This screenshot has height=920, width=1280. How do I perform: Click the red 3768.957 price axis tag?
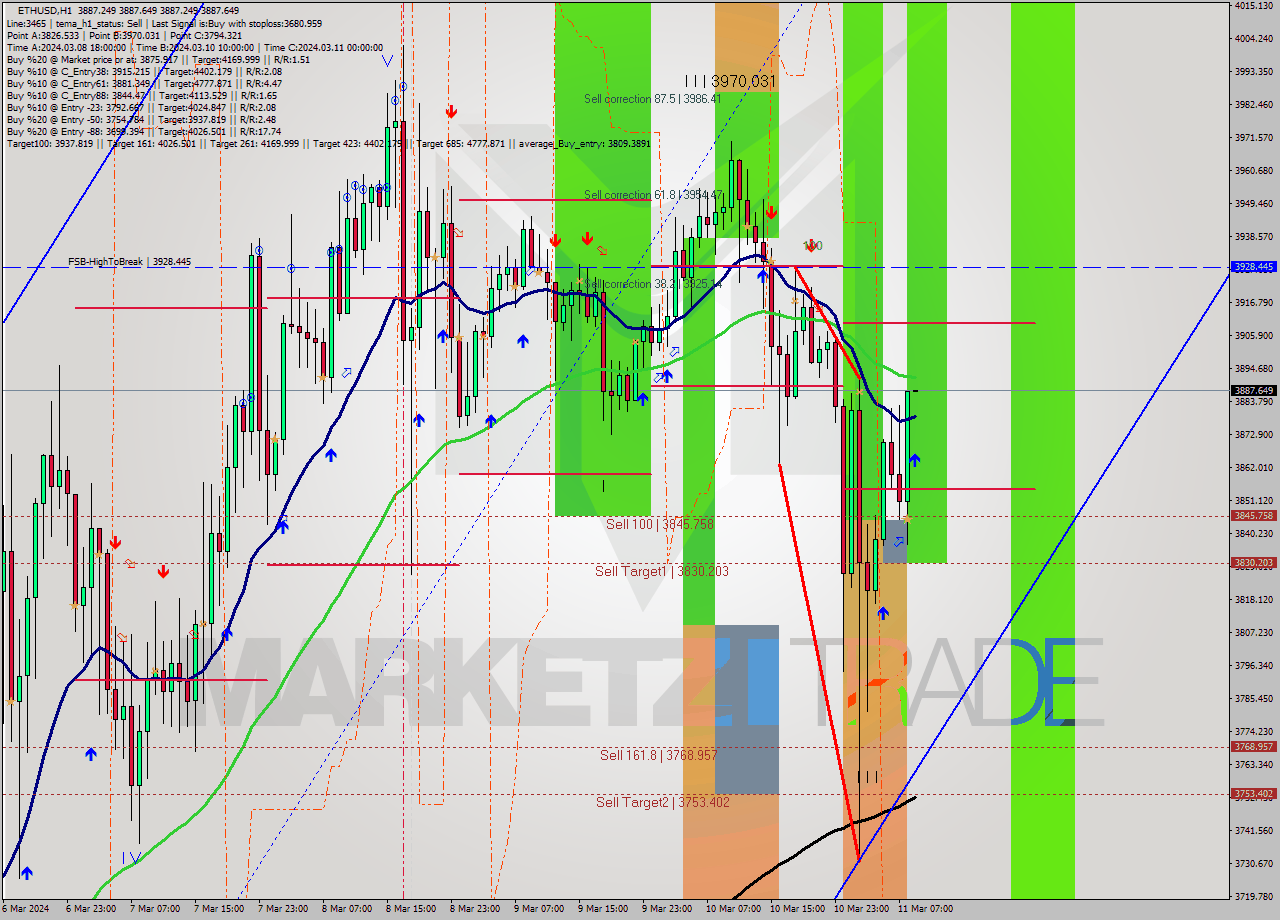[1254, 747]
